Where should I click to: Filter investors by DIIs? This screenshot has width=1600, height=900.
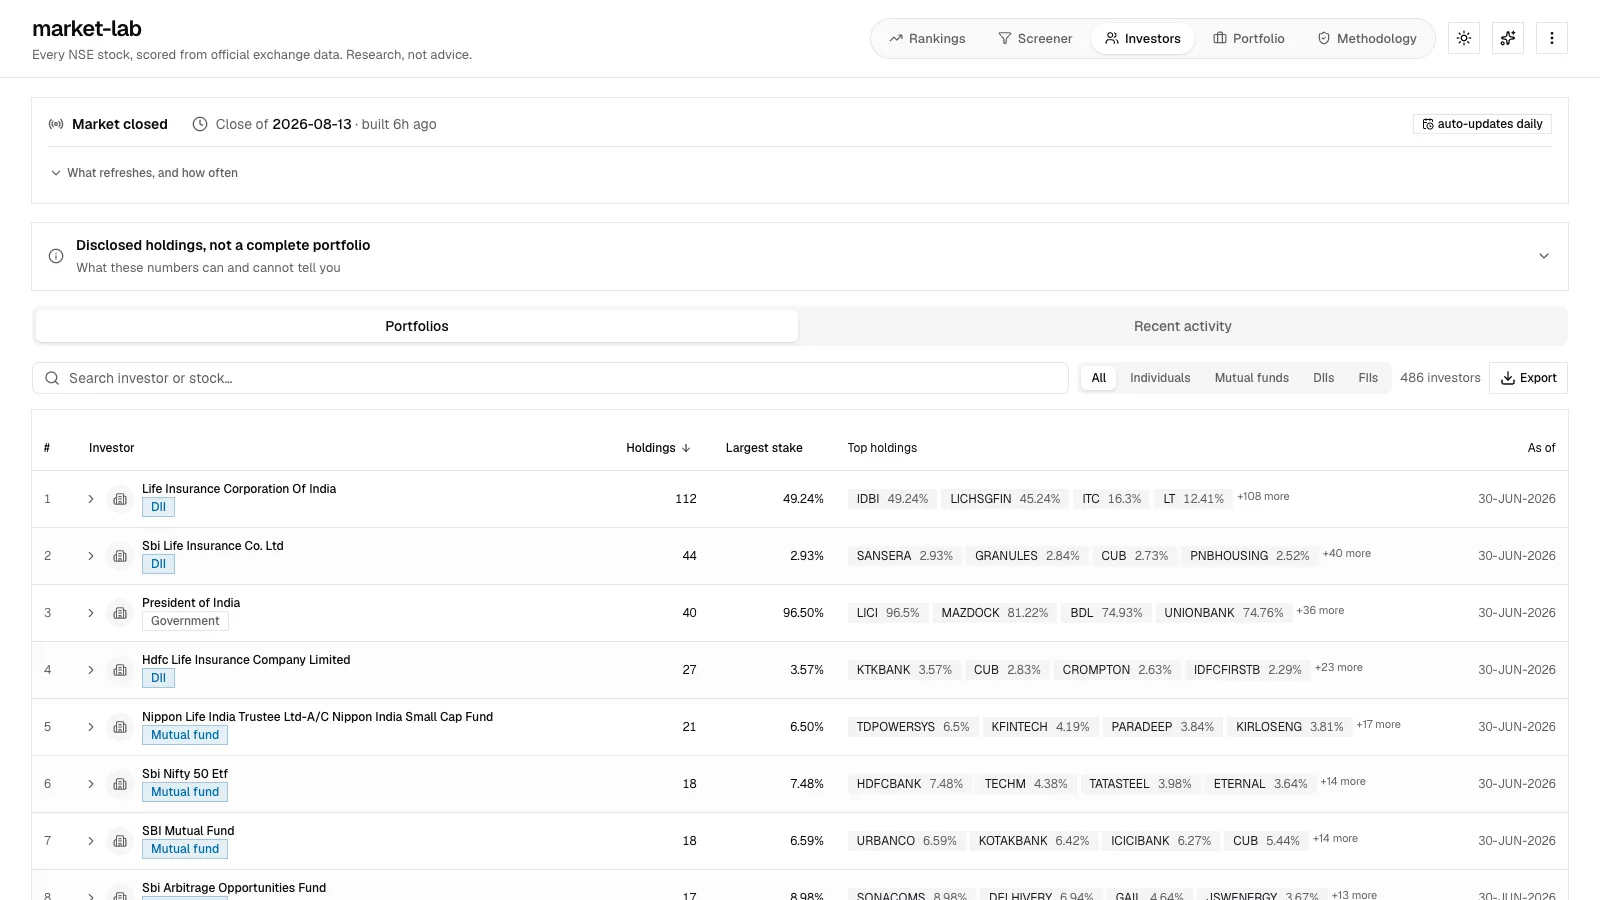pos(1324,378)
